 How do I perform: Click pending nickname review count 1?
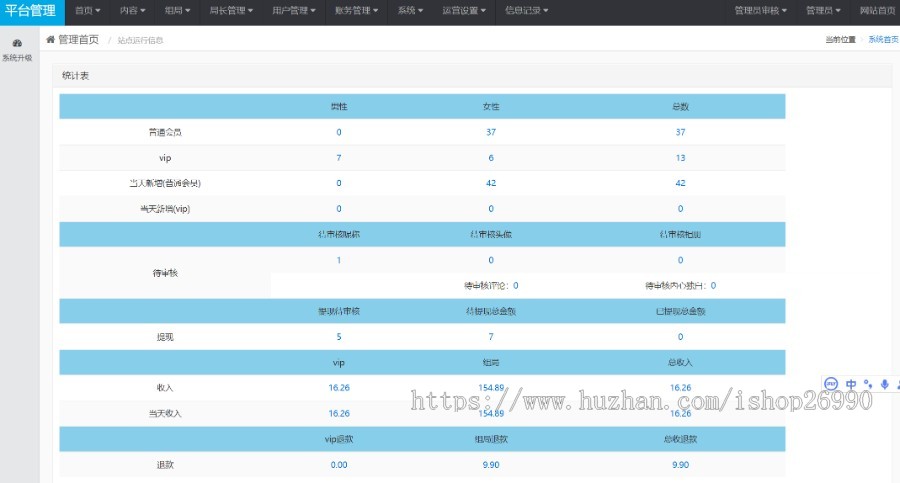click(339, 260)
